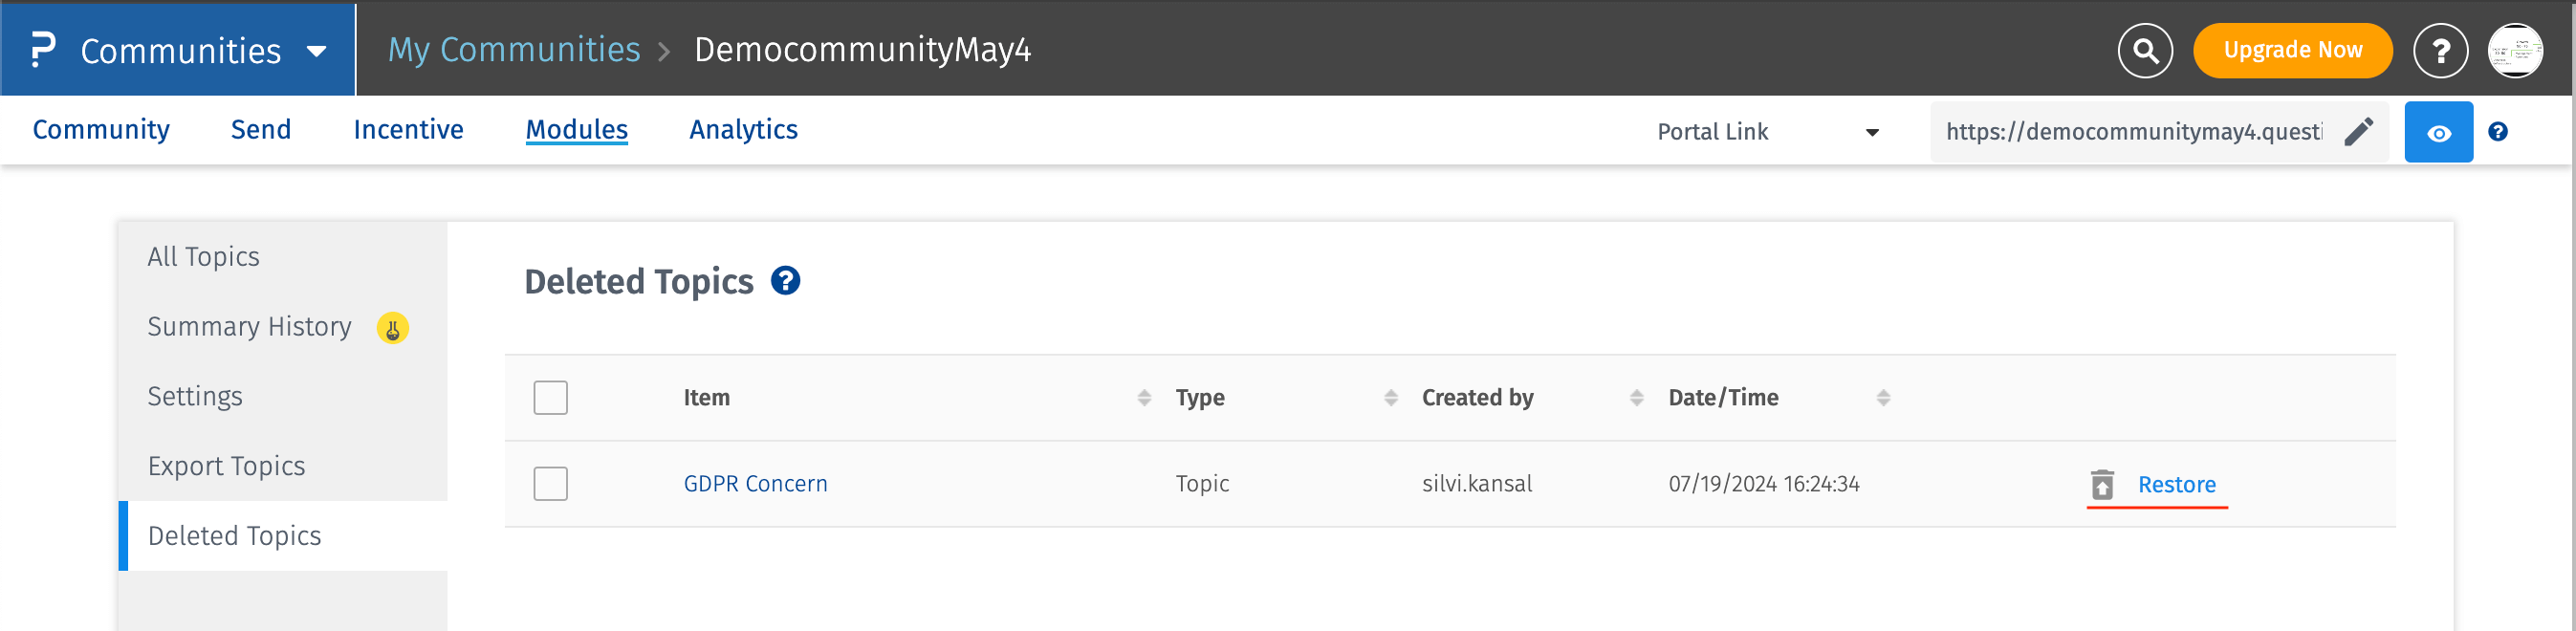This screenshot has width=2576, height=631.
Task: Tick the select-all checkbox in table header
Action: pos(550,398)
